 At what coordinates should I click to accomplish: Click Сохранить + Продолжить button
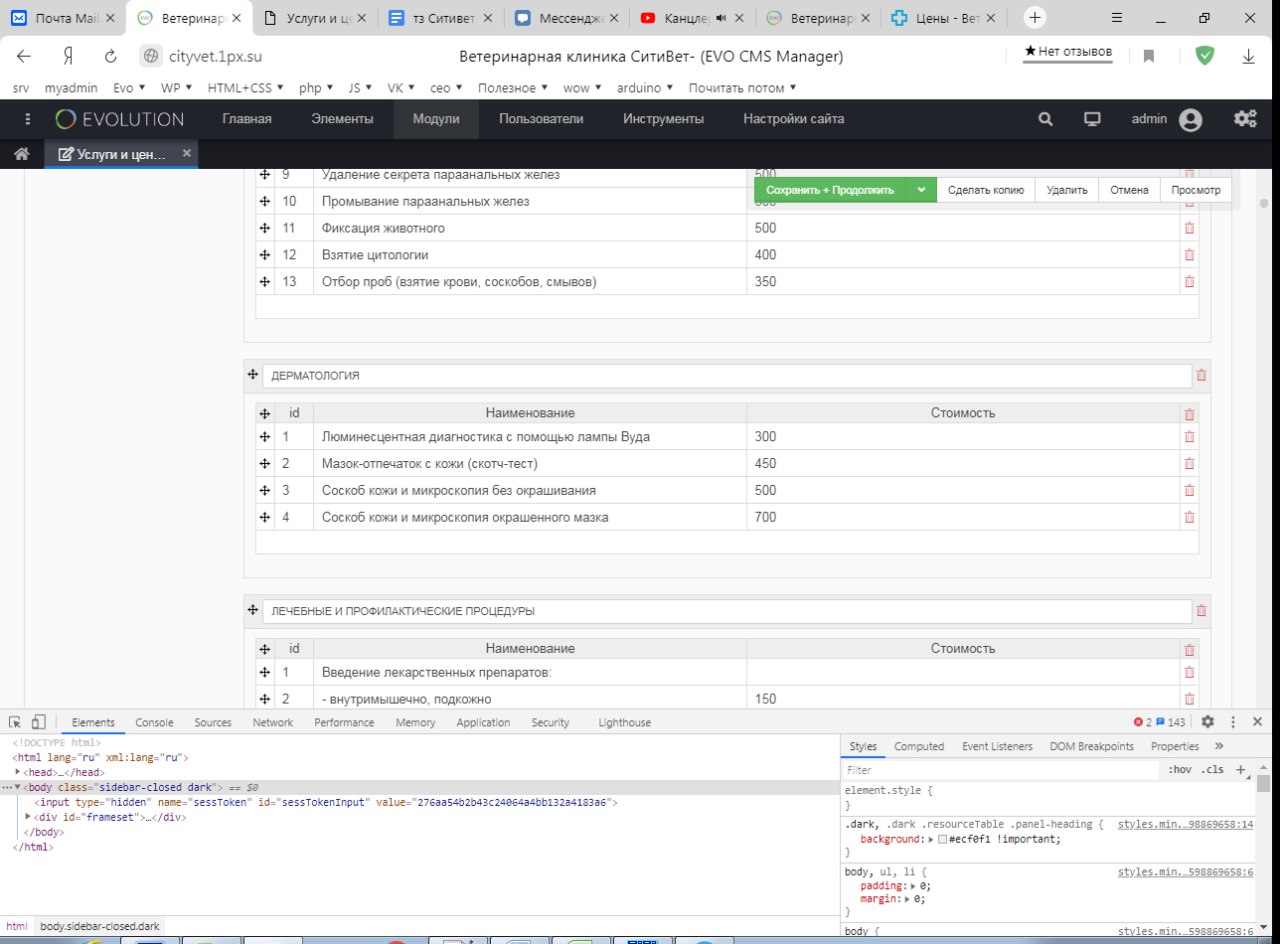click(830, 190)
